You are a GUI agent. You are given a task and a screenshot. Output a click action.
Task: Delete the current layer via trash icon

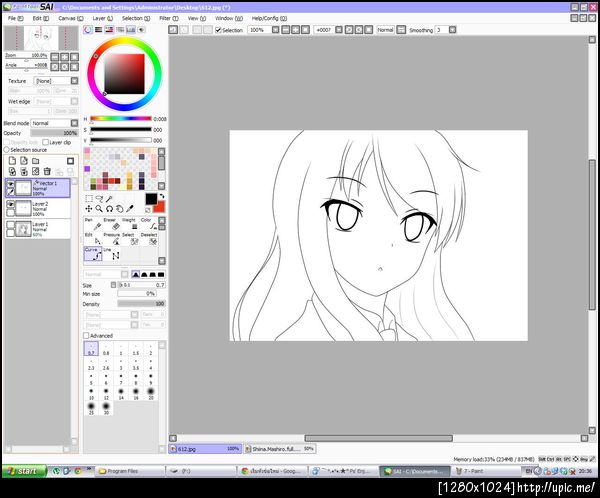[x=47, y=171]
